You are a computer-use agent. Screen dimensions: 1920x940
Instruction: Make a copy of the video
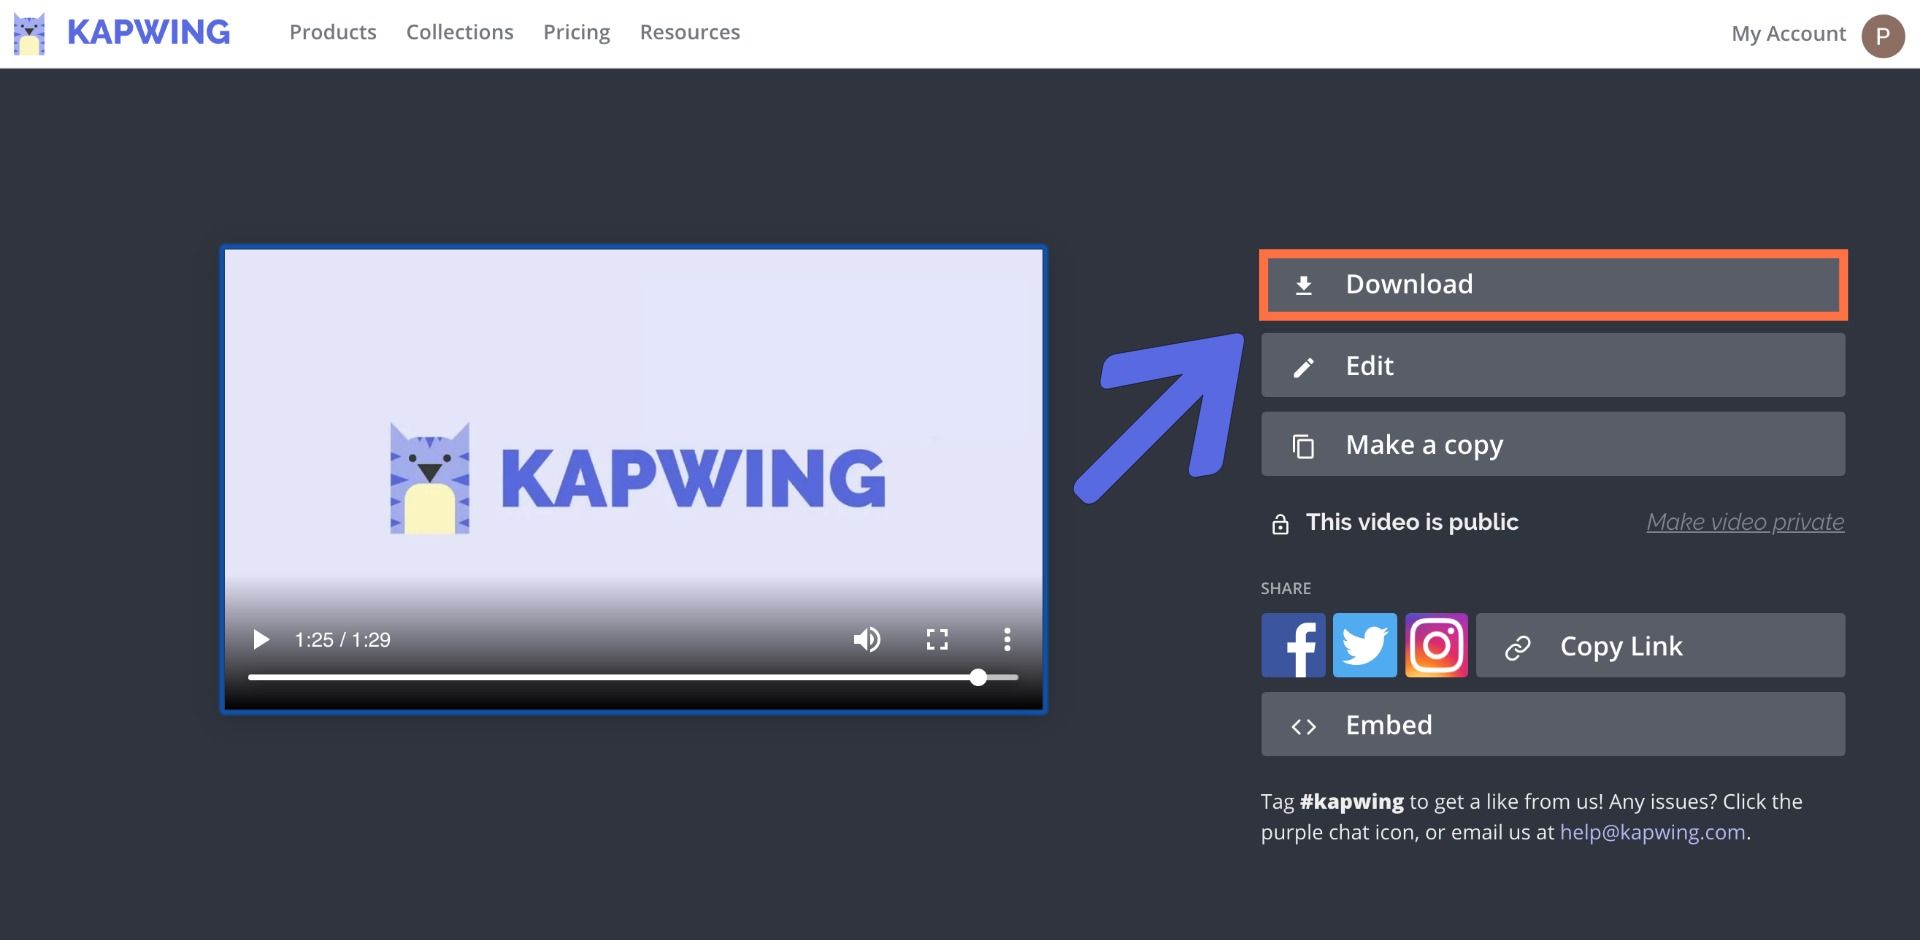pyautogui.click(x=1552, y=445)
